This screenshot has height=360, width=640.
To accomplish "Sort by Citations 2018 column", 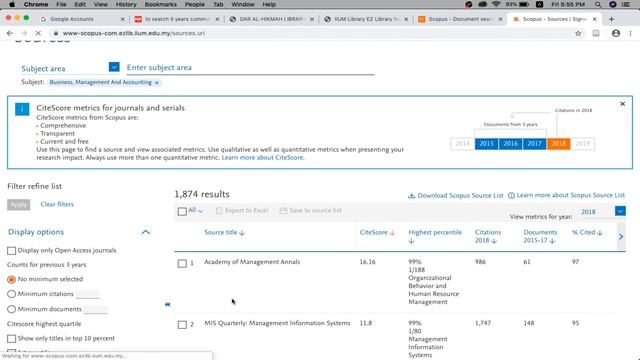I will pyautogui.click(x=488, y=236).
